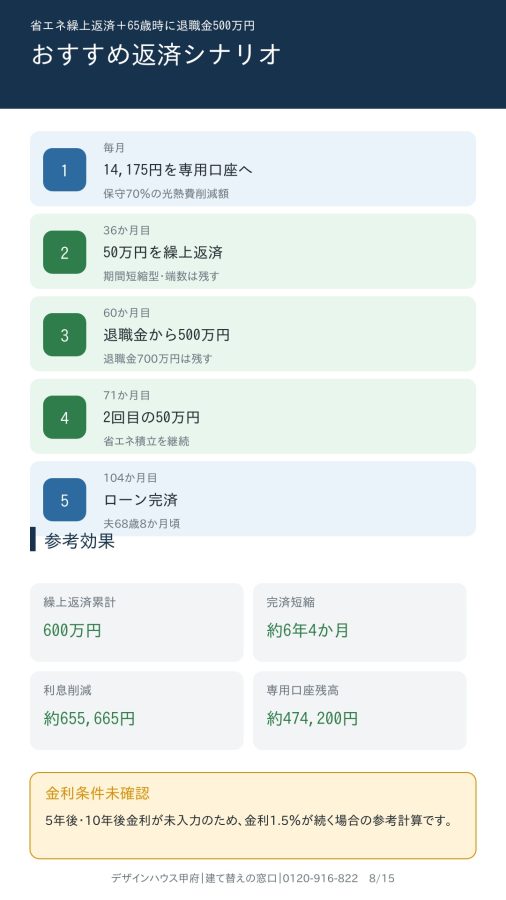Click the green step 3 number badge
Screen dimensions: 506x900
[x=64, y=335]
